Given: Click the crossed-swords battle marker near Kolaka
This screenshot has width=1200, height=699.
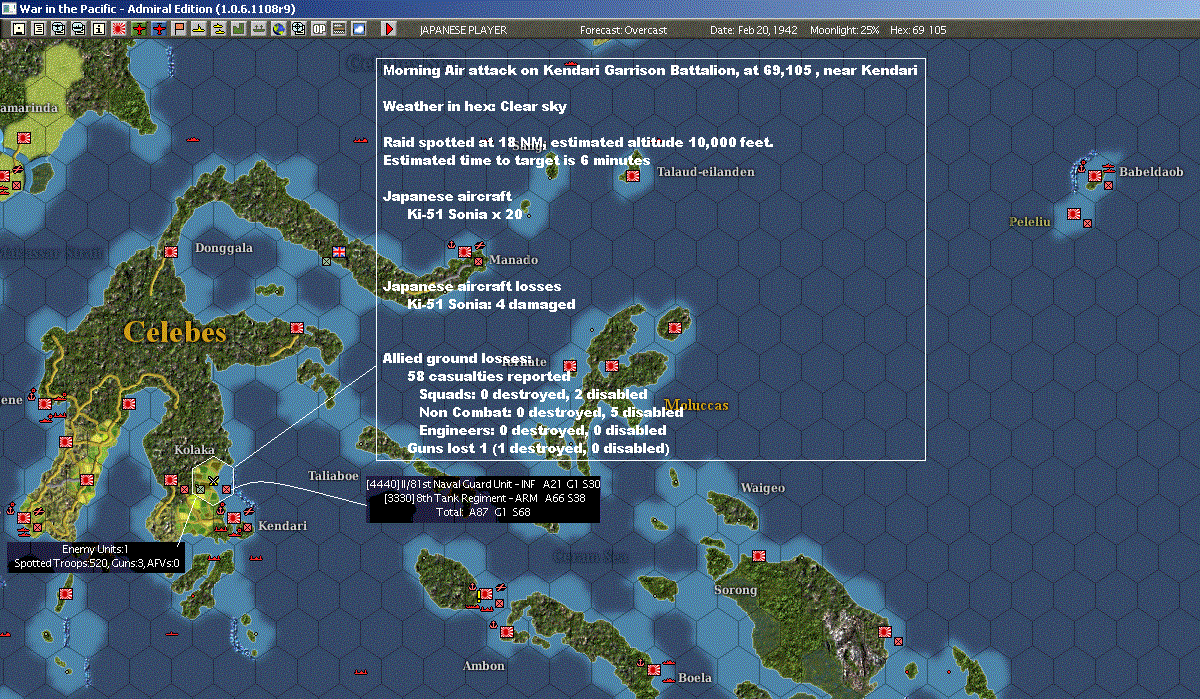Looking at the screenshot, I should tap(213, 480).
